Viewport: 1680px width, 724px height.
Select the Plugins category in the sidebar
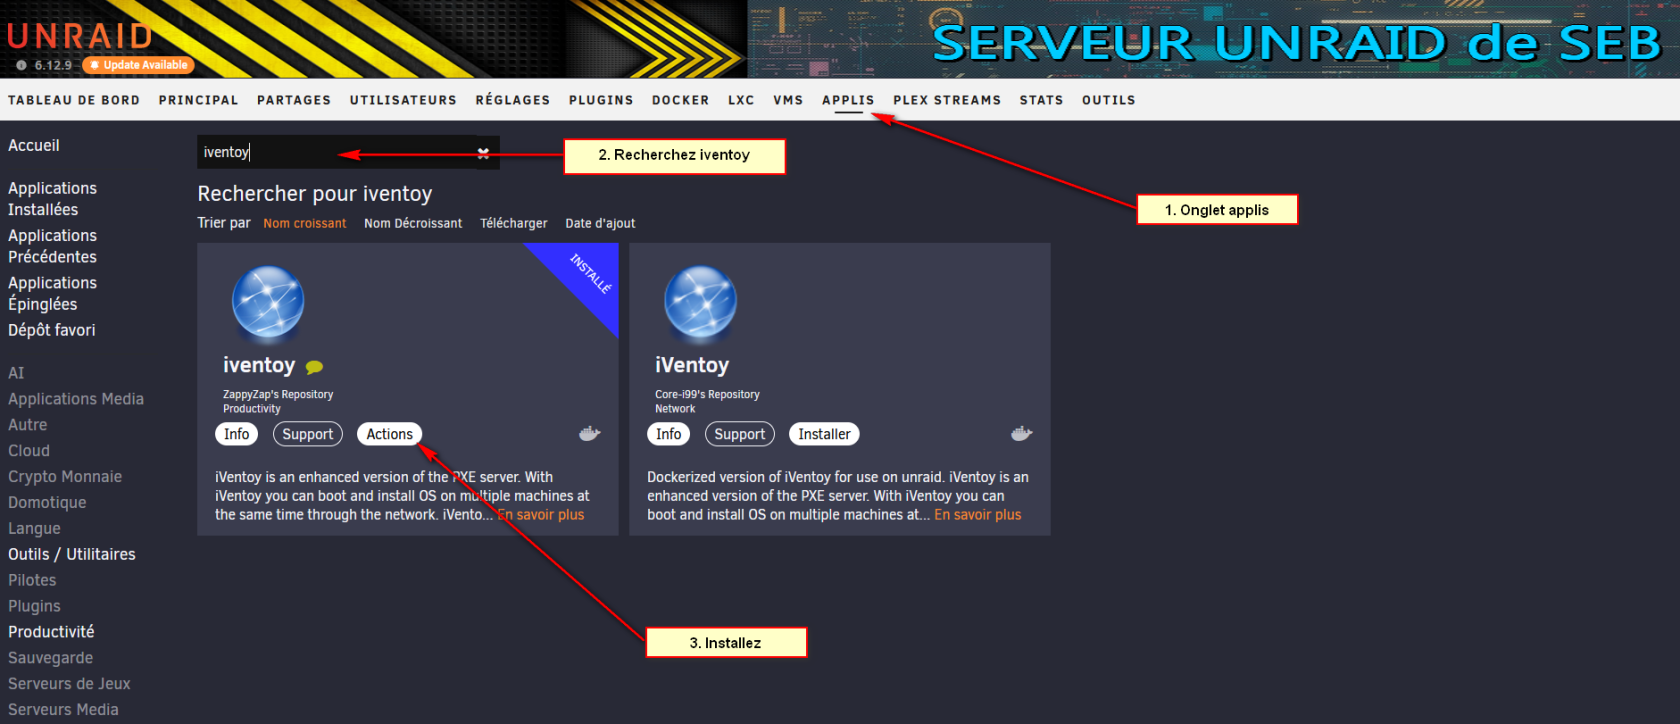(x=34, y=606)
